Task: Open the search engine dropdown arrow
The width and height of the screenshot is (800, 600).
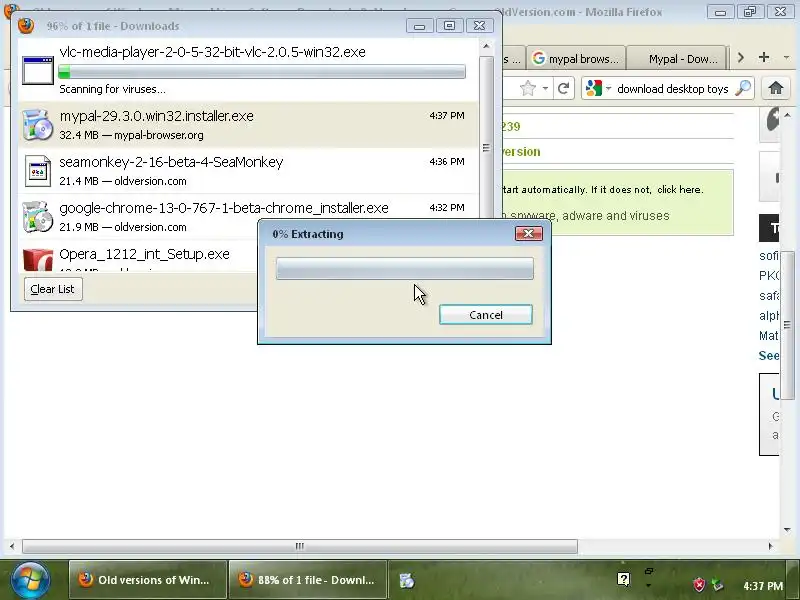Action: pos(608,88)
